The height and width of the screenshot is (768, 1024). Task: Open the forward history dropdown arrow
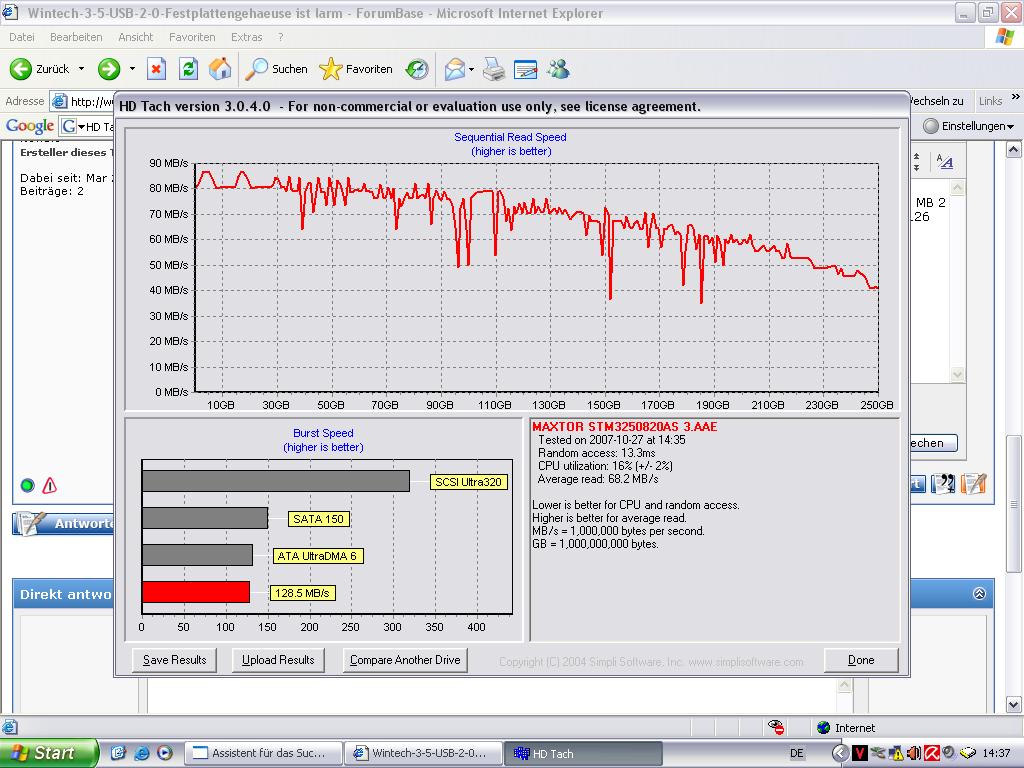pyautogui.click(x=132, y=69)
